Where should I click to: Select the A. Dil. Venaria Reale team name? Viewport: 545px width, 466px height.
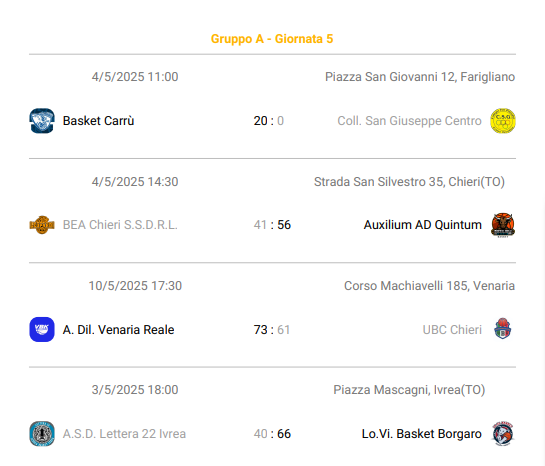pyautogui.click(x=118, y=329)
